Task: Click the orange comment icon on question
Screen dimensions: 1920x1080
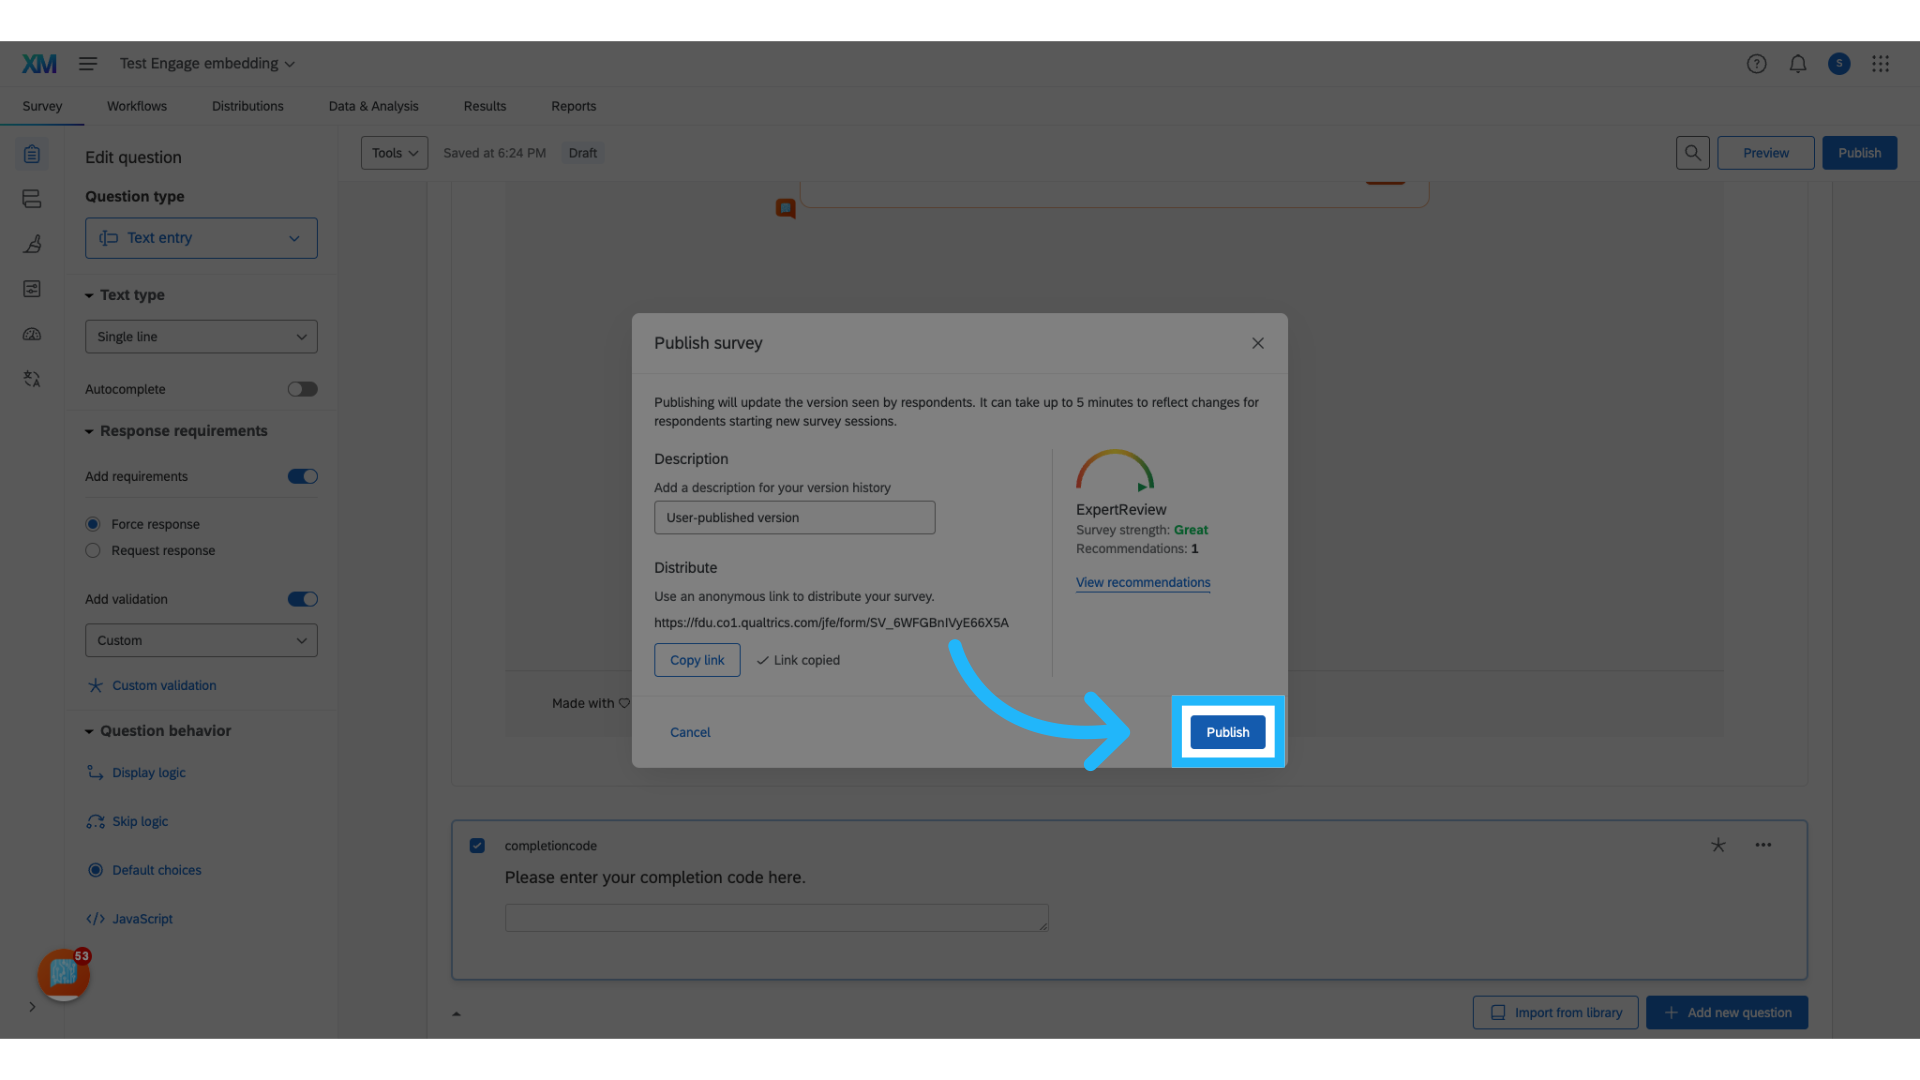Action: coord(786,208)
